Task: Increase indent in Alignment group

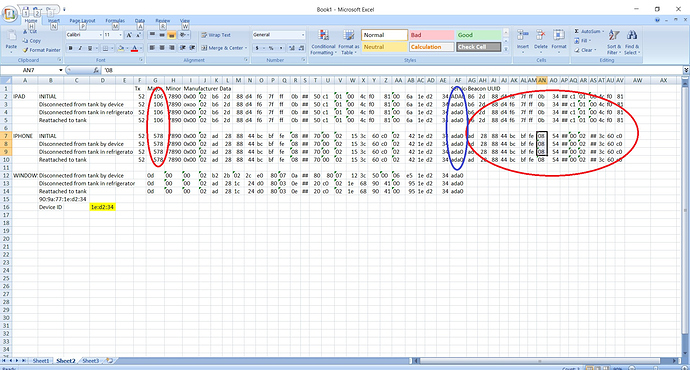Action: [x=192, y=48]
